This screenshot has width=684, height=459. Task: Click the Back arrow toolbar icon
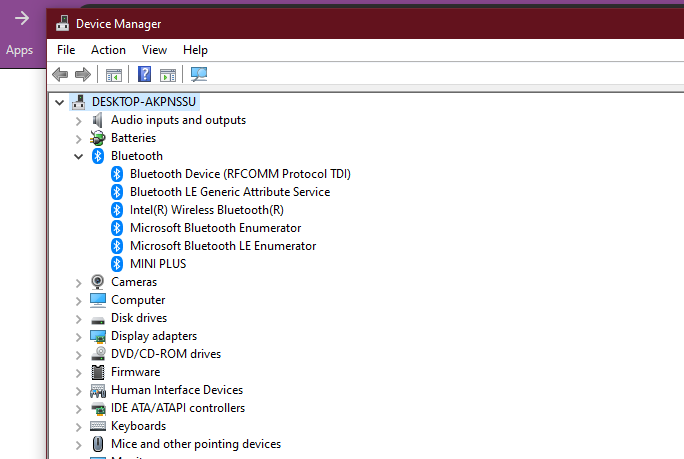point(60,75)
